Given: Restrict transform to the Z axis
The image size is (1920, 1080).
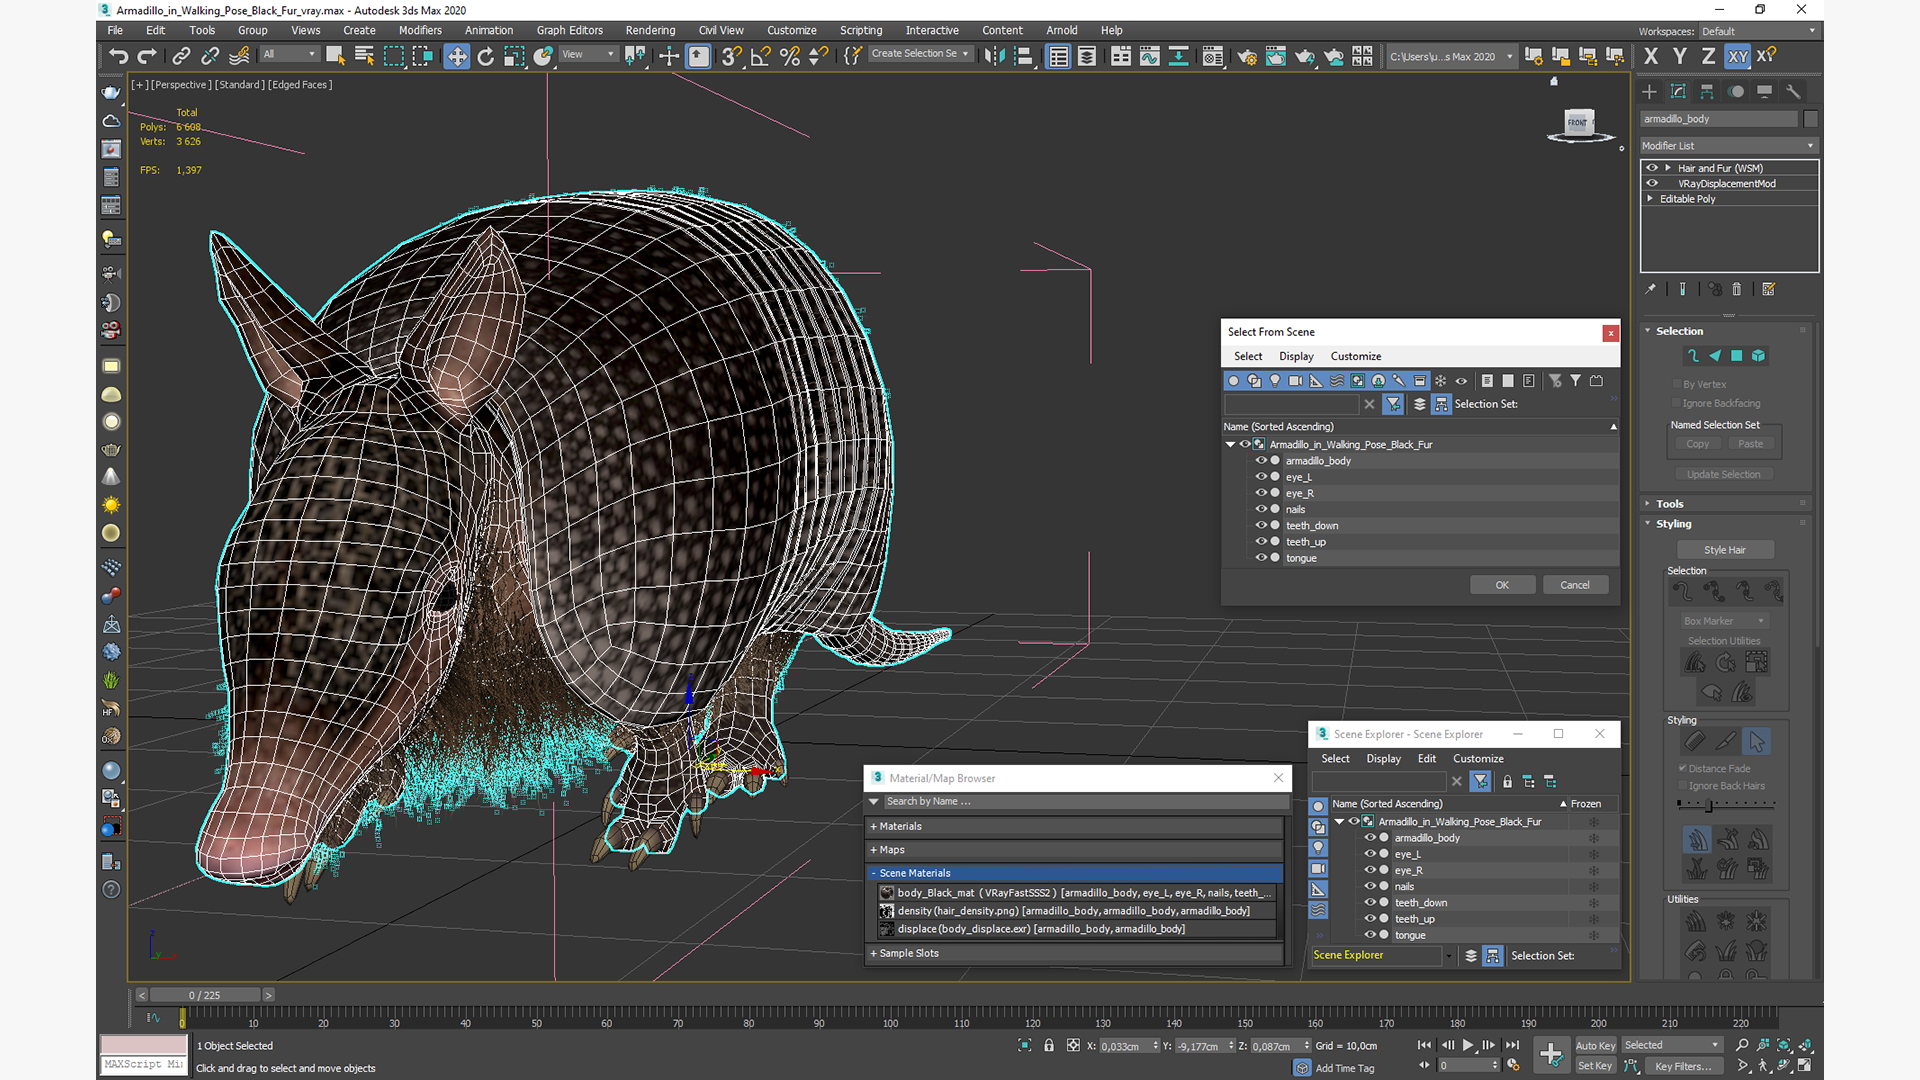Looking at the screenshot, I should click(1708, 57).
